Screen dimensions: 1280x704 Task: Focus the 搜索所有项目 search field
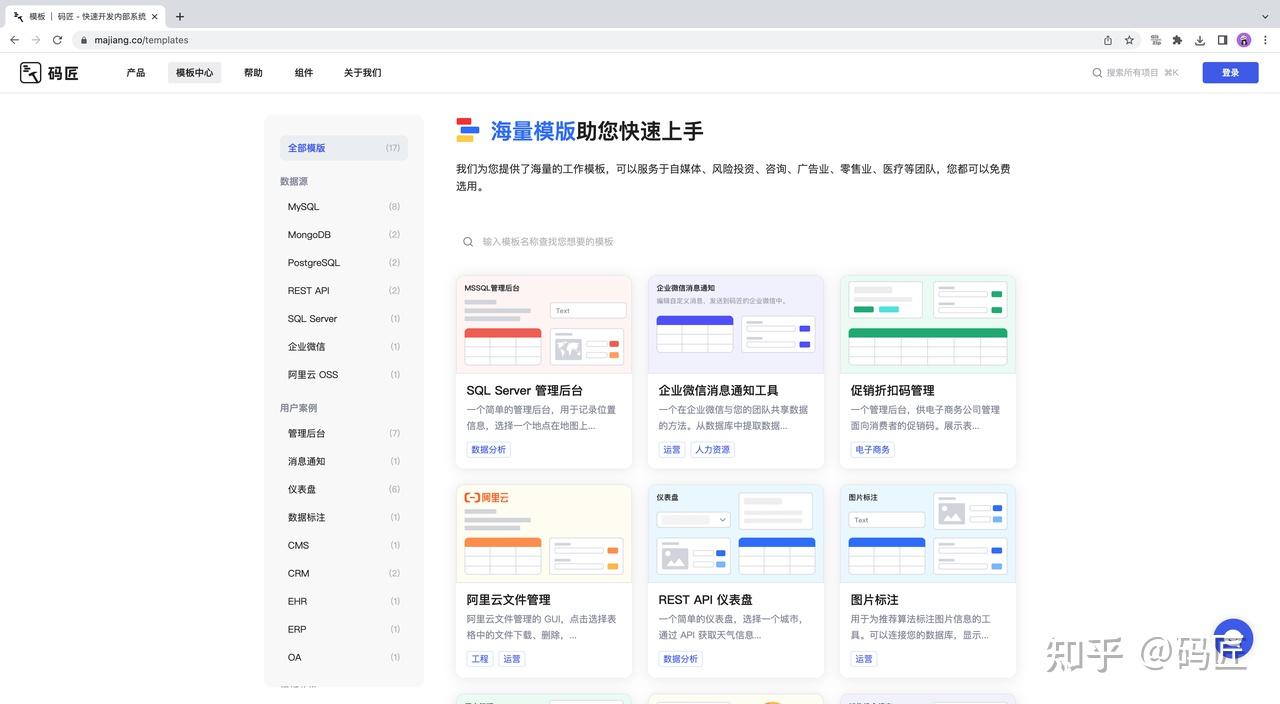pyautogui.click(x=1135, y=73)
